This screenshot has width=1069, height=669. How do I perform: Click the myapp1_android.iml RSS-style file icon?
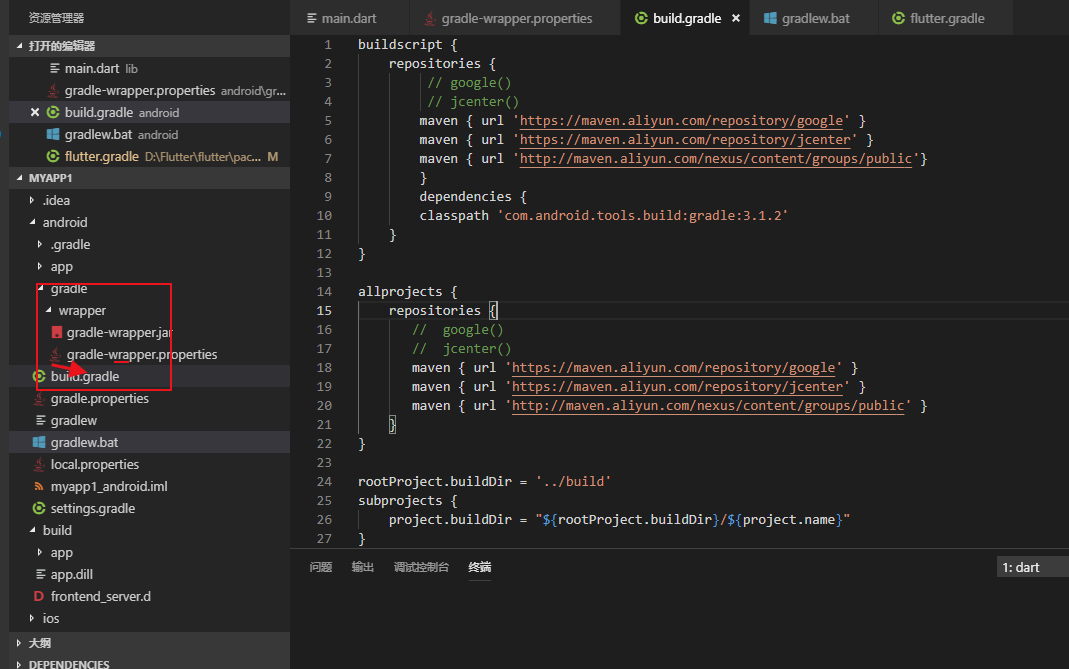coord(39,486)
